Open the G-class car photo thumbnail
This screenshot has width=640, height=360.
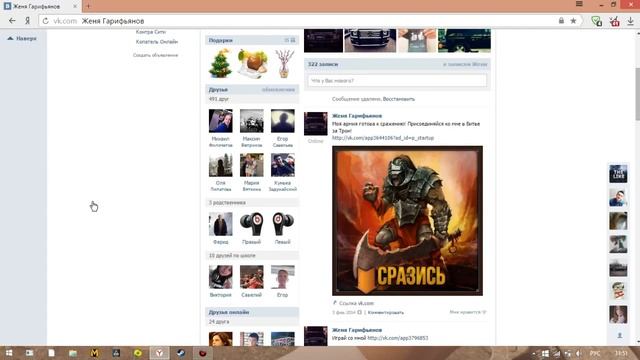coord(370,40)
